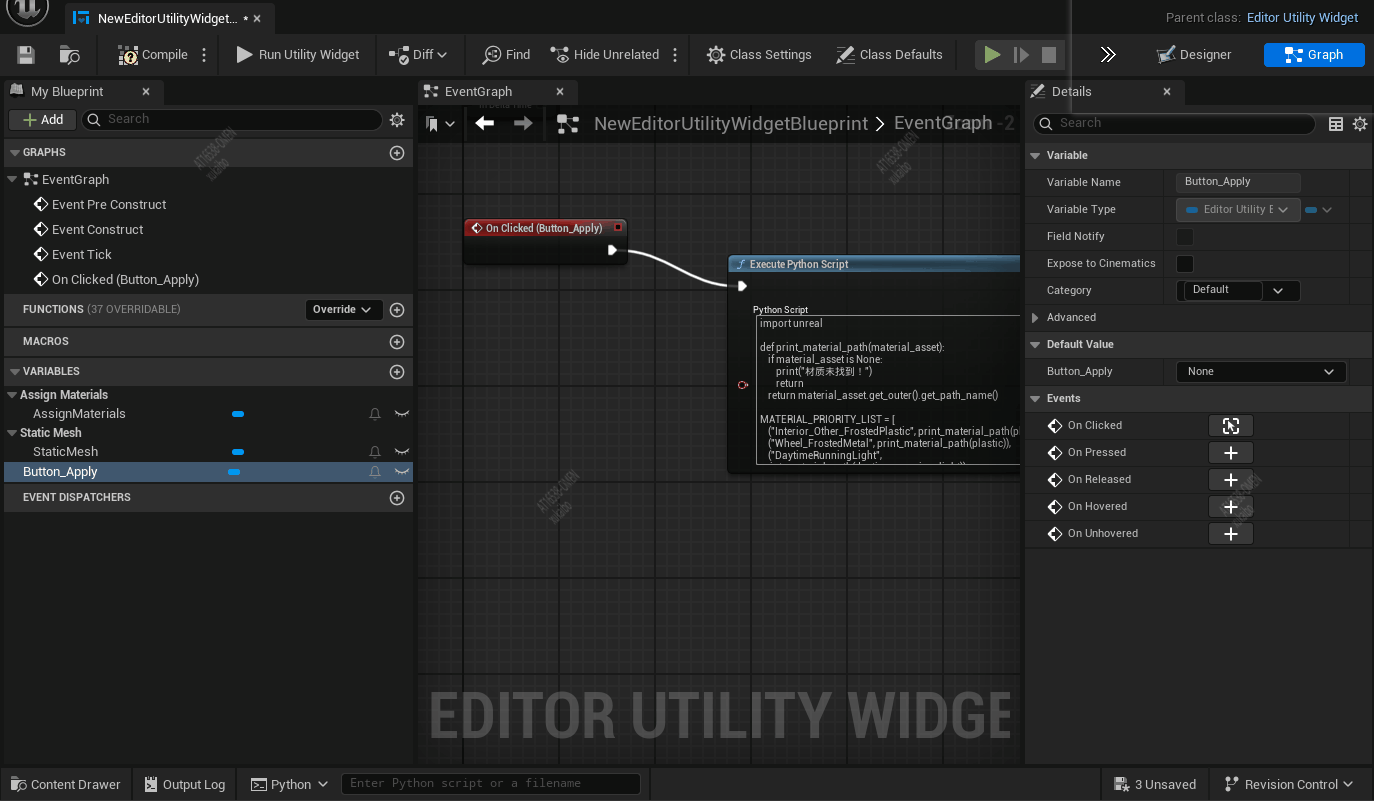Run Utility Widget
Screen dimensions: 1374x801
pos(297,55)
